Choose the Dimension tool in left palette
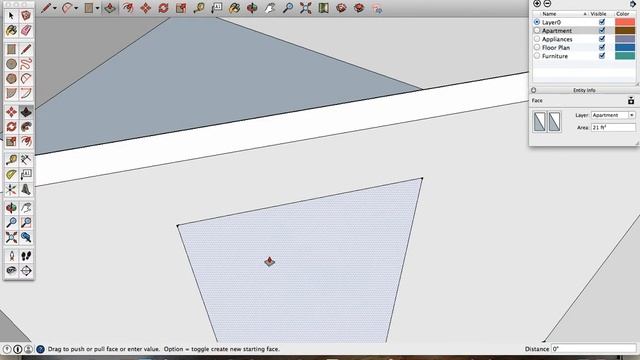 point(26,160)
